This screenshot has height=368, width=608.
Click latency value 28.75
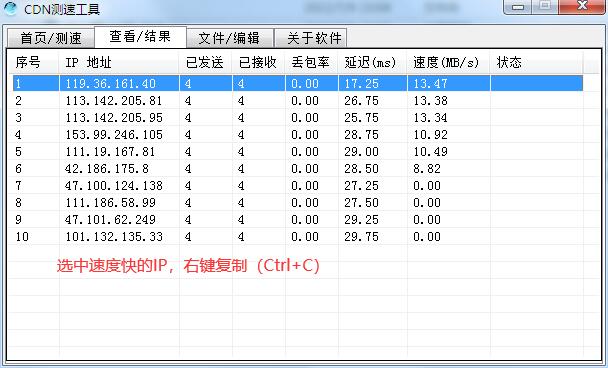pos(361,135)
